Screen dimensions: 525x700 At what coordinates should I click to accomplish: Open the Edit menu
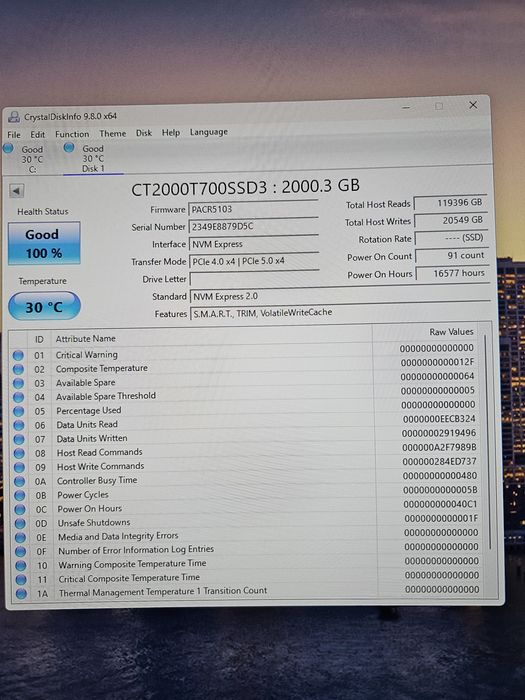[x=38, y=134]
